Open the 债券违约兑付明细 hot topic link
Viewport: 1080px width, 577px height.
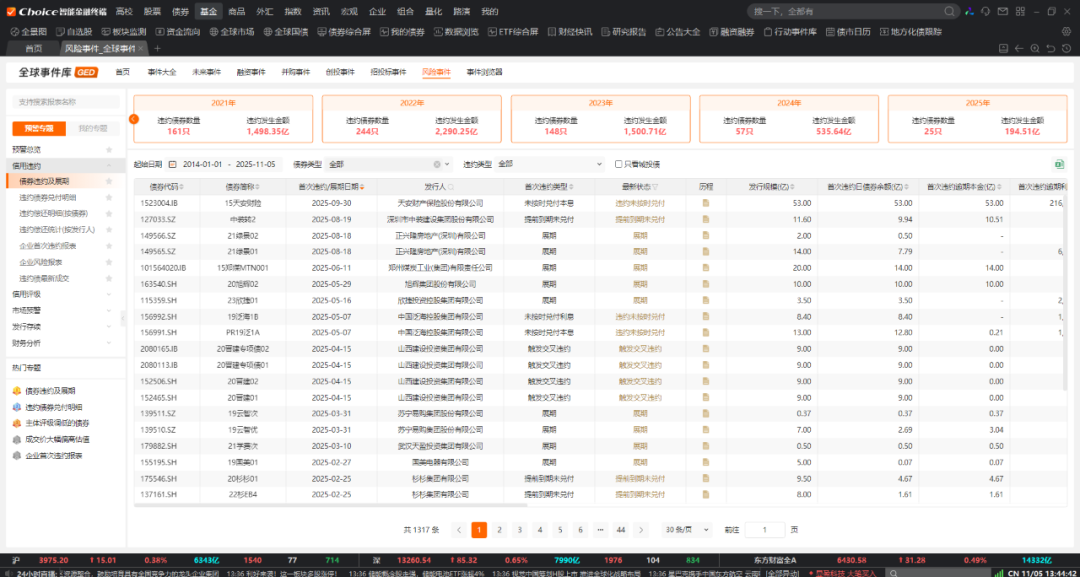tap(53, 407)
